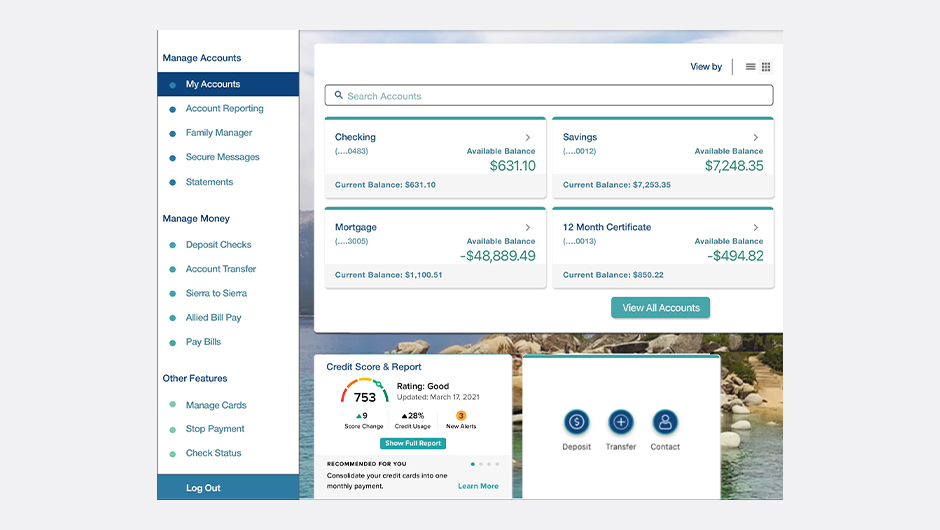Click Current Balance: $7,253.35 text

coord(616,185)
